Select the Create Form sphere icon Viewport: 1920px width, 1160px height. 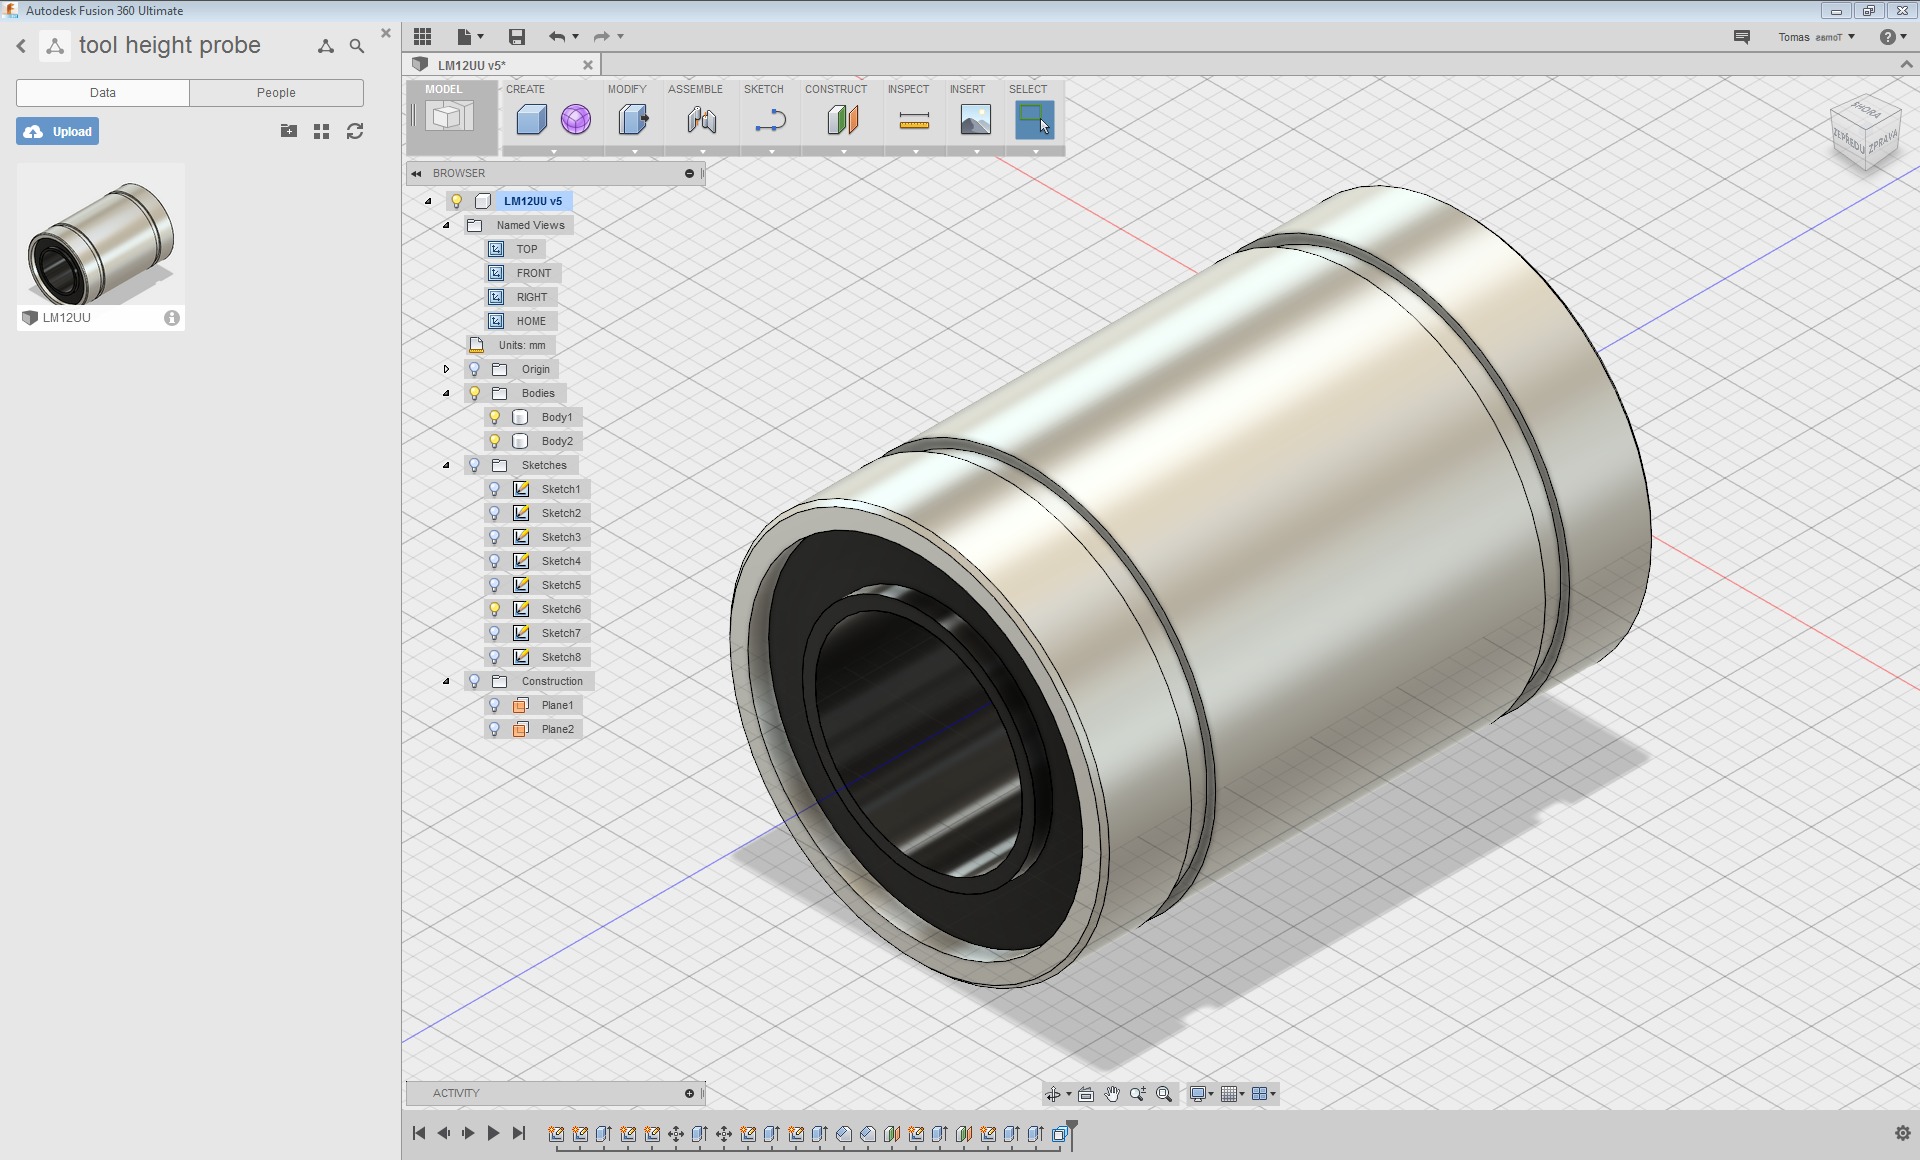575,120
